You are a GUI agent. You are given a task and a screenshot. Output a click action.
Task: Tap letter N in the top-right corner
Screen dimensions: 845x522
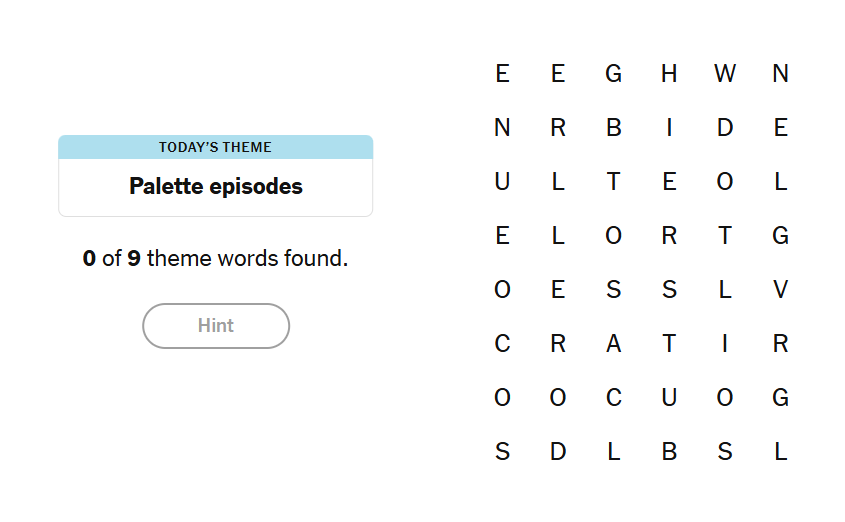(781, 73)
